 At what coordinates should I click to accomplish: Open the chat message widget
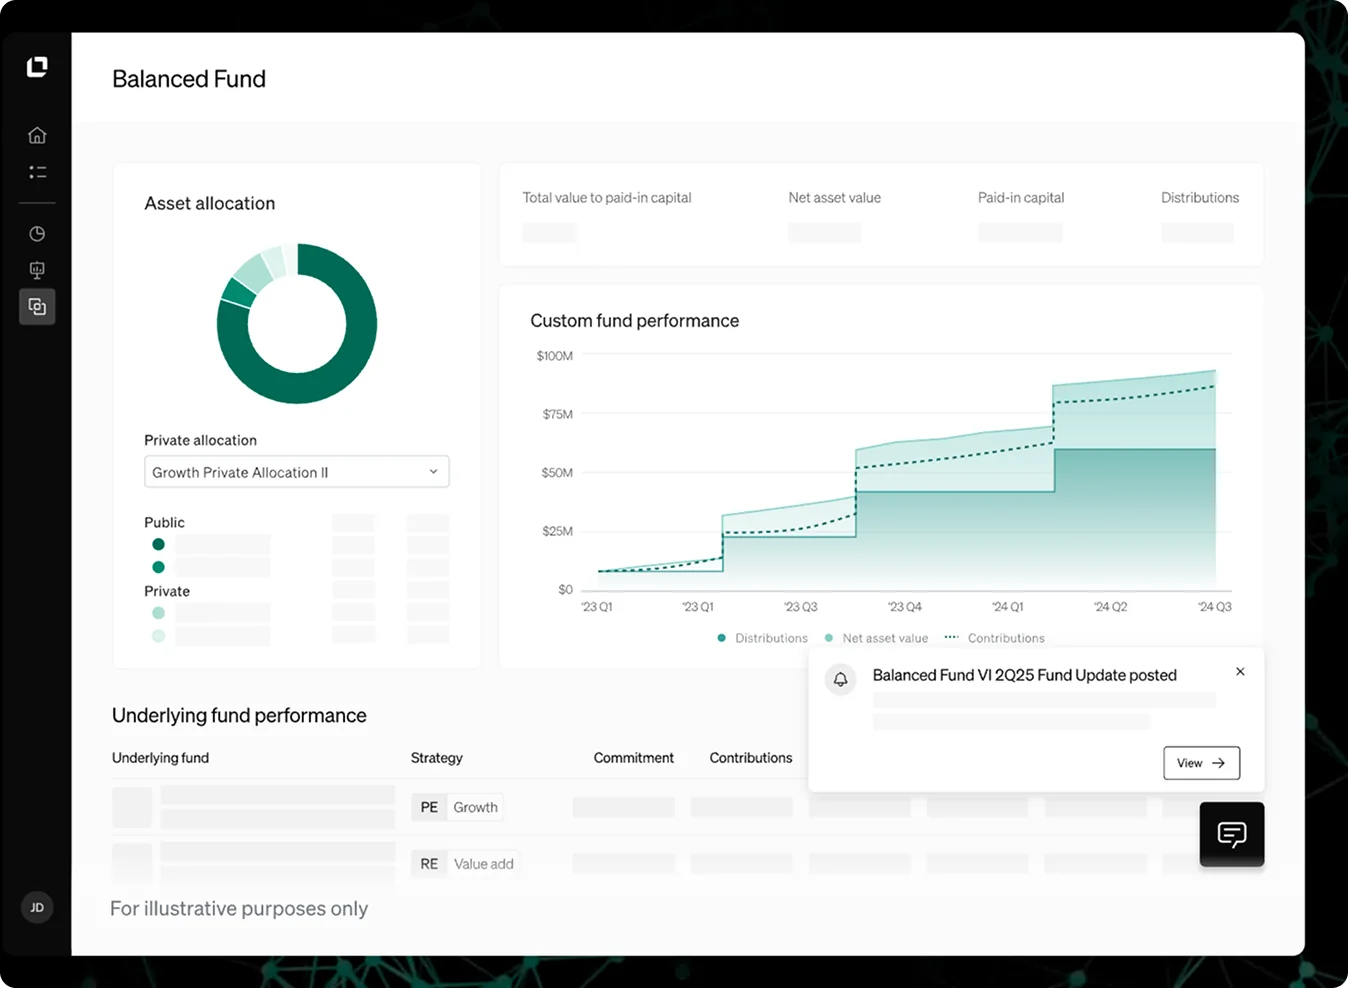point(1232,834)
